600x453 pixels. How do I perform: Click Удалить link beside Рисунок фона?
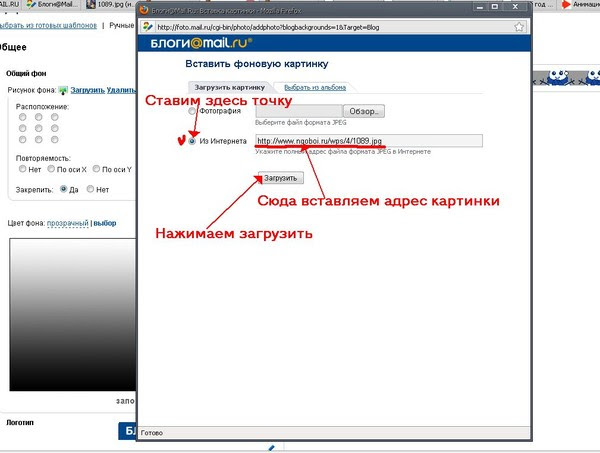click(x=121, y=90)
